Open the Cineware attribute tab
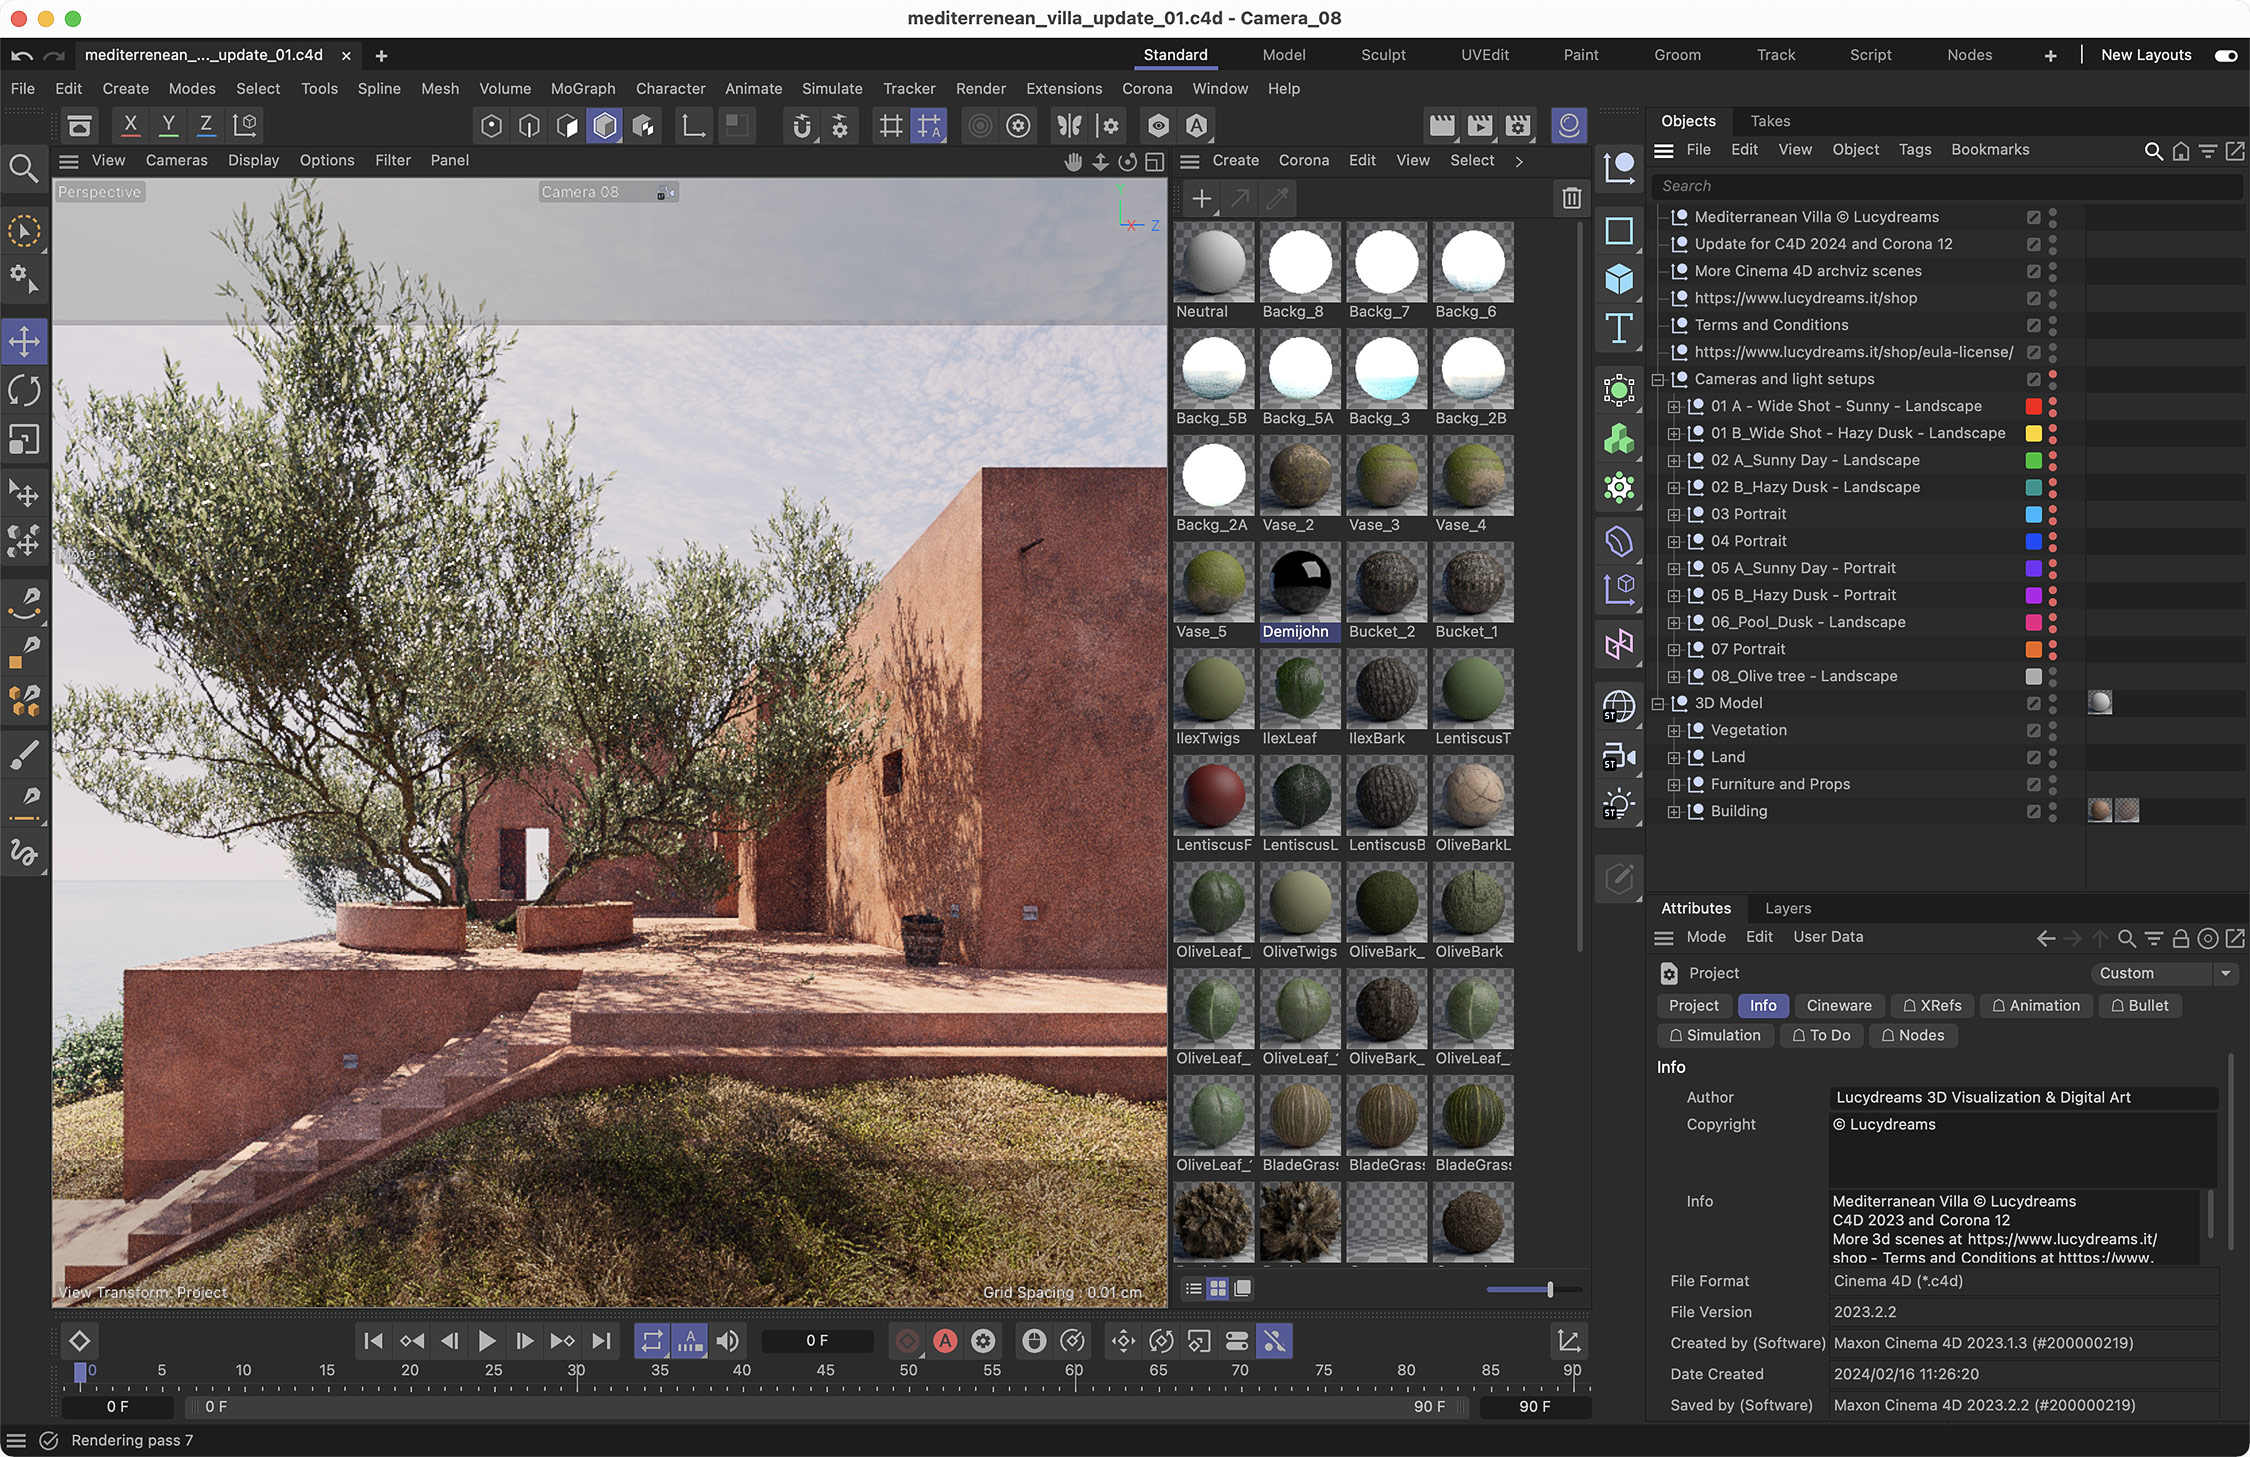The height and width of the screenshot is (1457, 2250). [x=1839, y=1005]
